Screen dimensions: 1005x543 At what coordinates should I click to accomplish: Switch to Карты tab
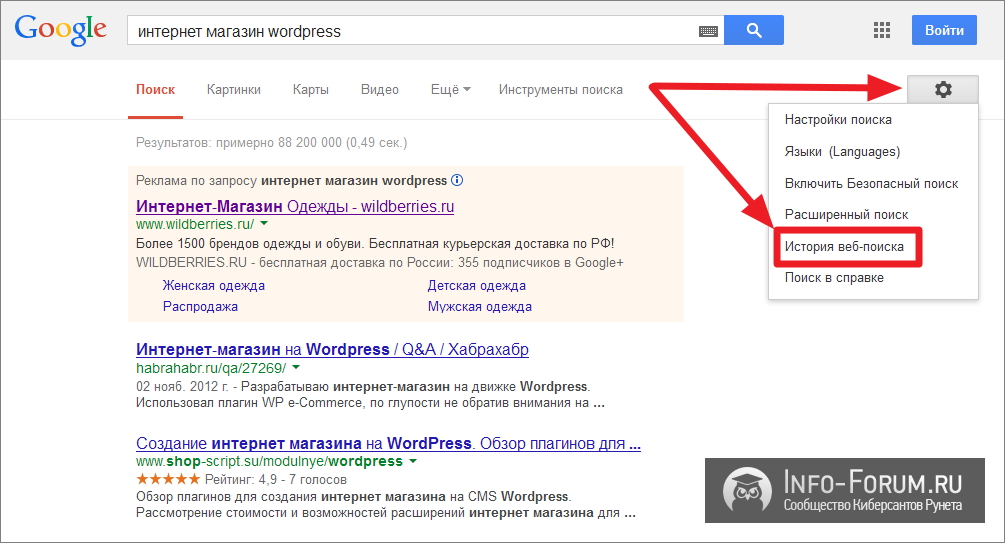311,90
